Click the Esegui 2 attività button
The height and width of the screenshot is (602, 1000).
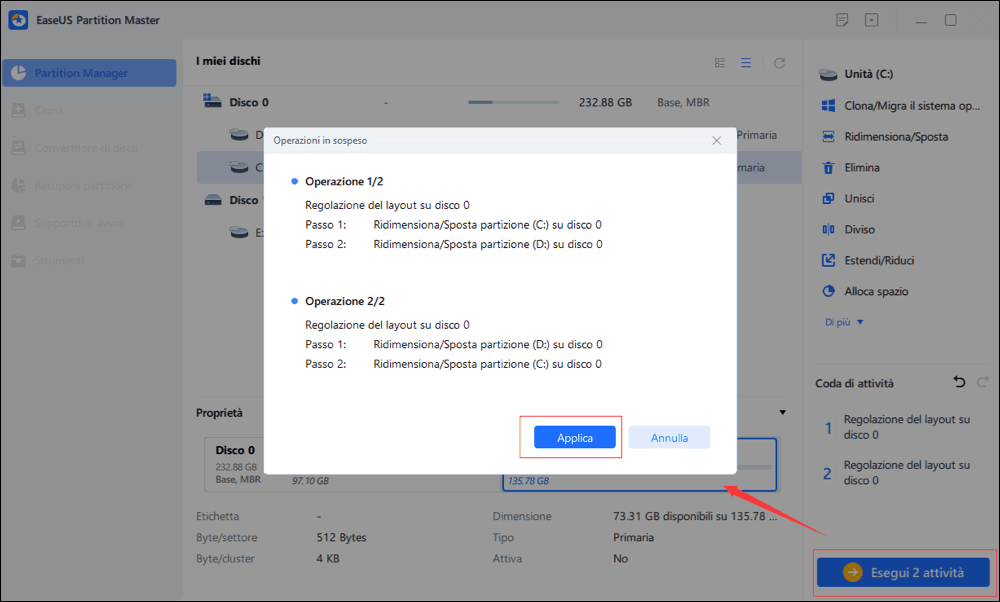coord(903,572)
